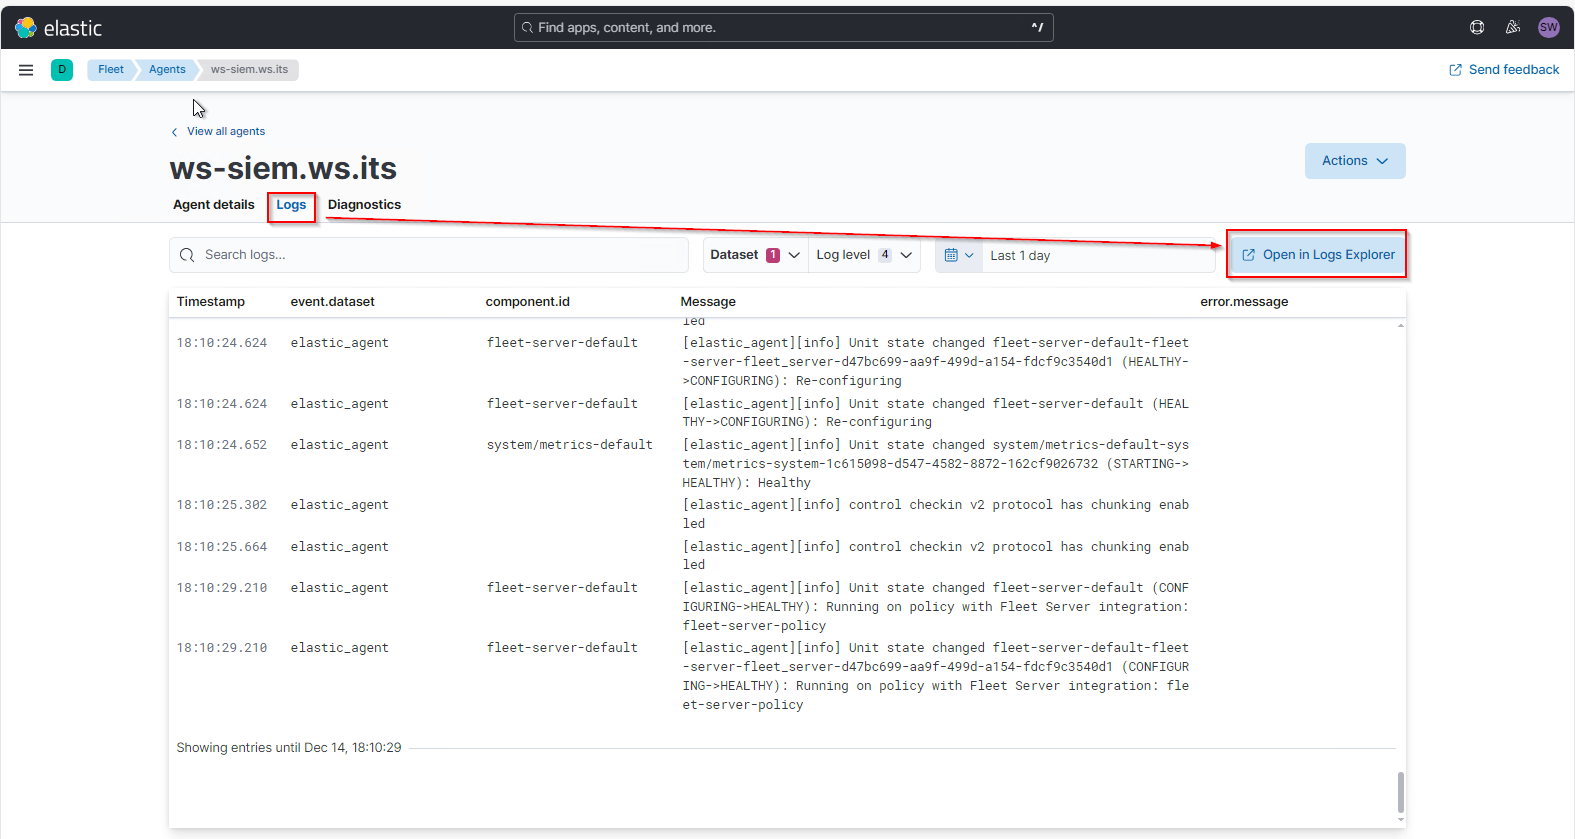This screenshot has height=839, width=1575.
Task: Click Showing entries until Dec 14 text
Action: tap(289, 748)
